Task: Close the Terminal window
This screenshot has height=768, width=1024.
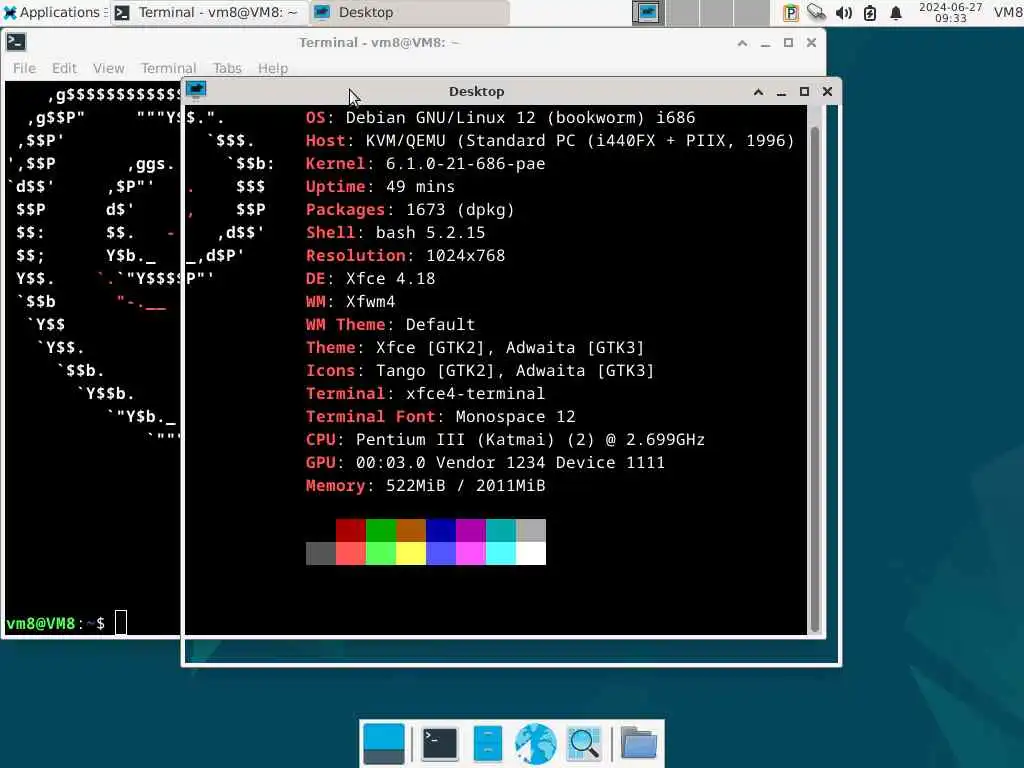Action: tap(811, 43)
